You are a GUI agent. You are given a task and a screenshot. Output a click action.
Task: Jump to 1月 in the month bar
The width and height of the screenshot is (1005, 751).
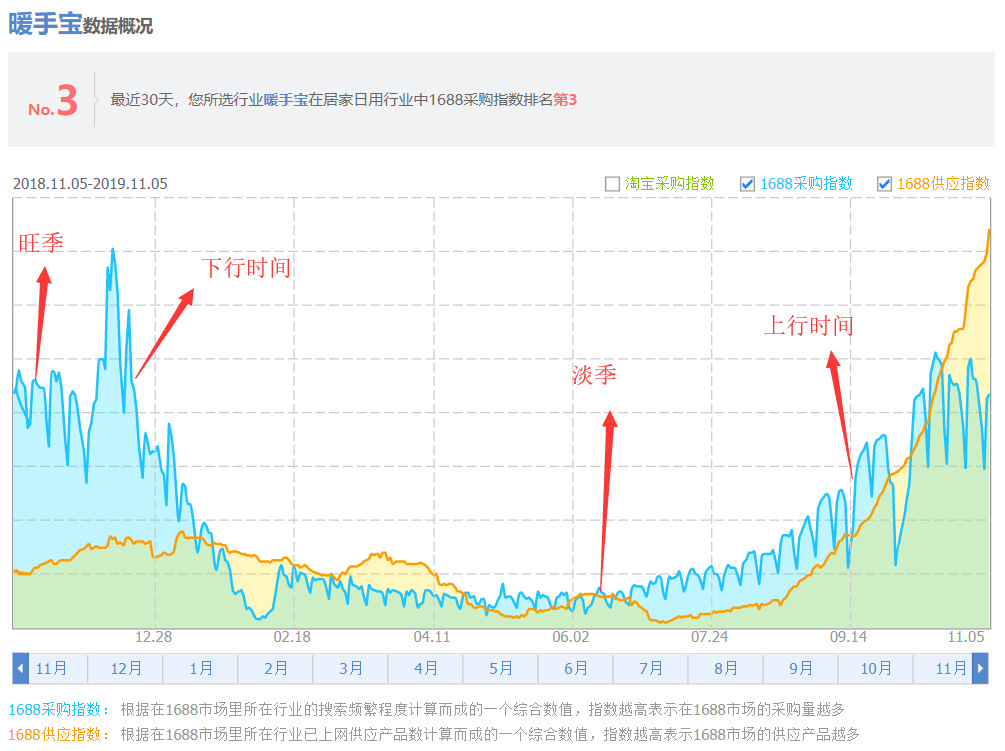coord(200,668)
